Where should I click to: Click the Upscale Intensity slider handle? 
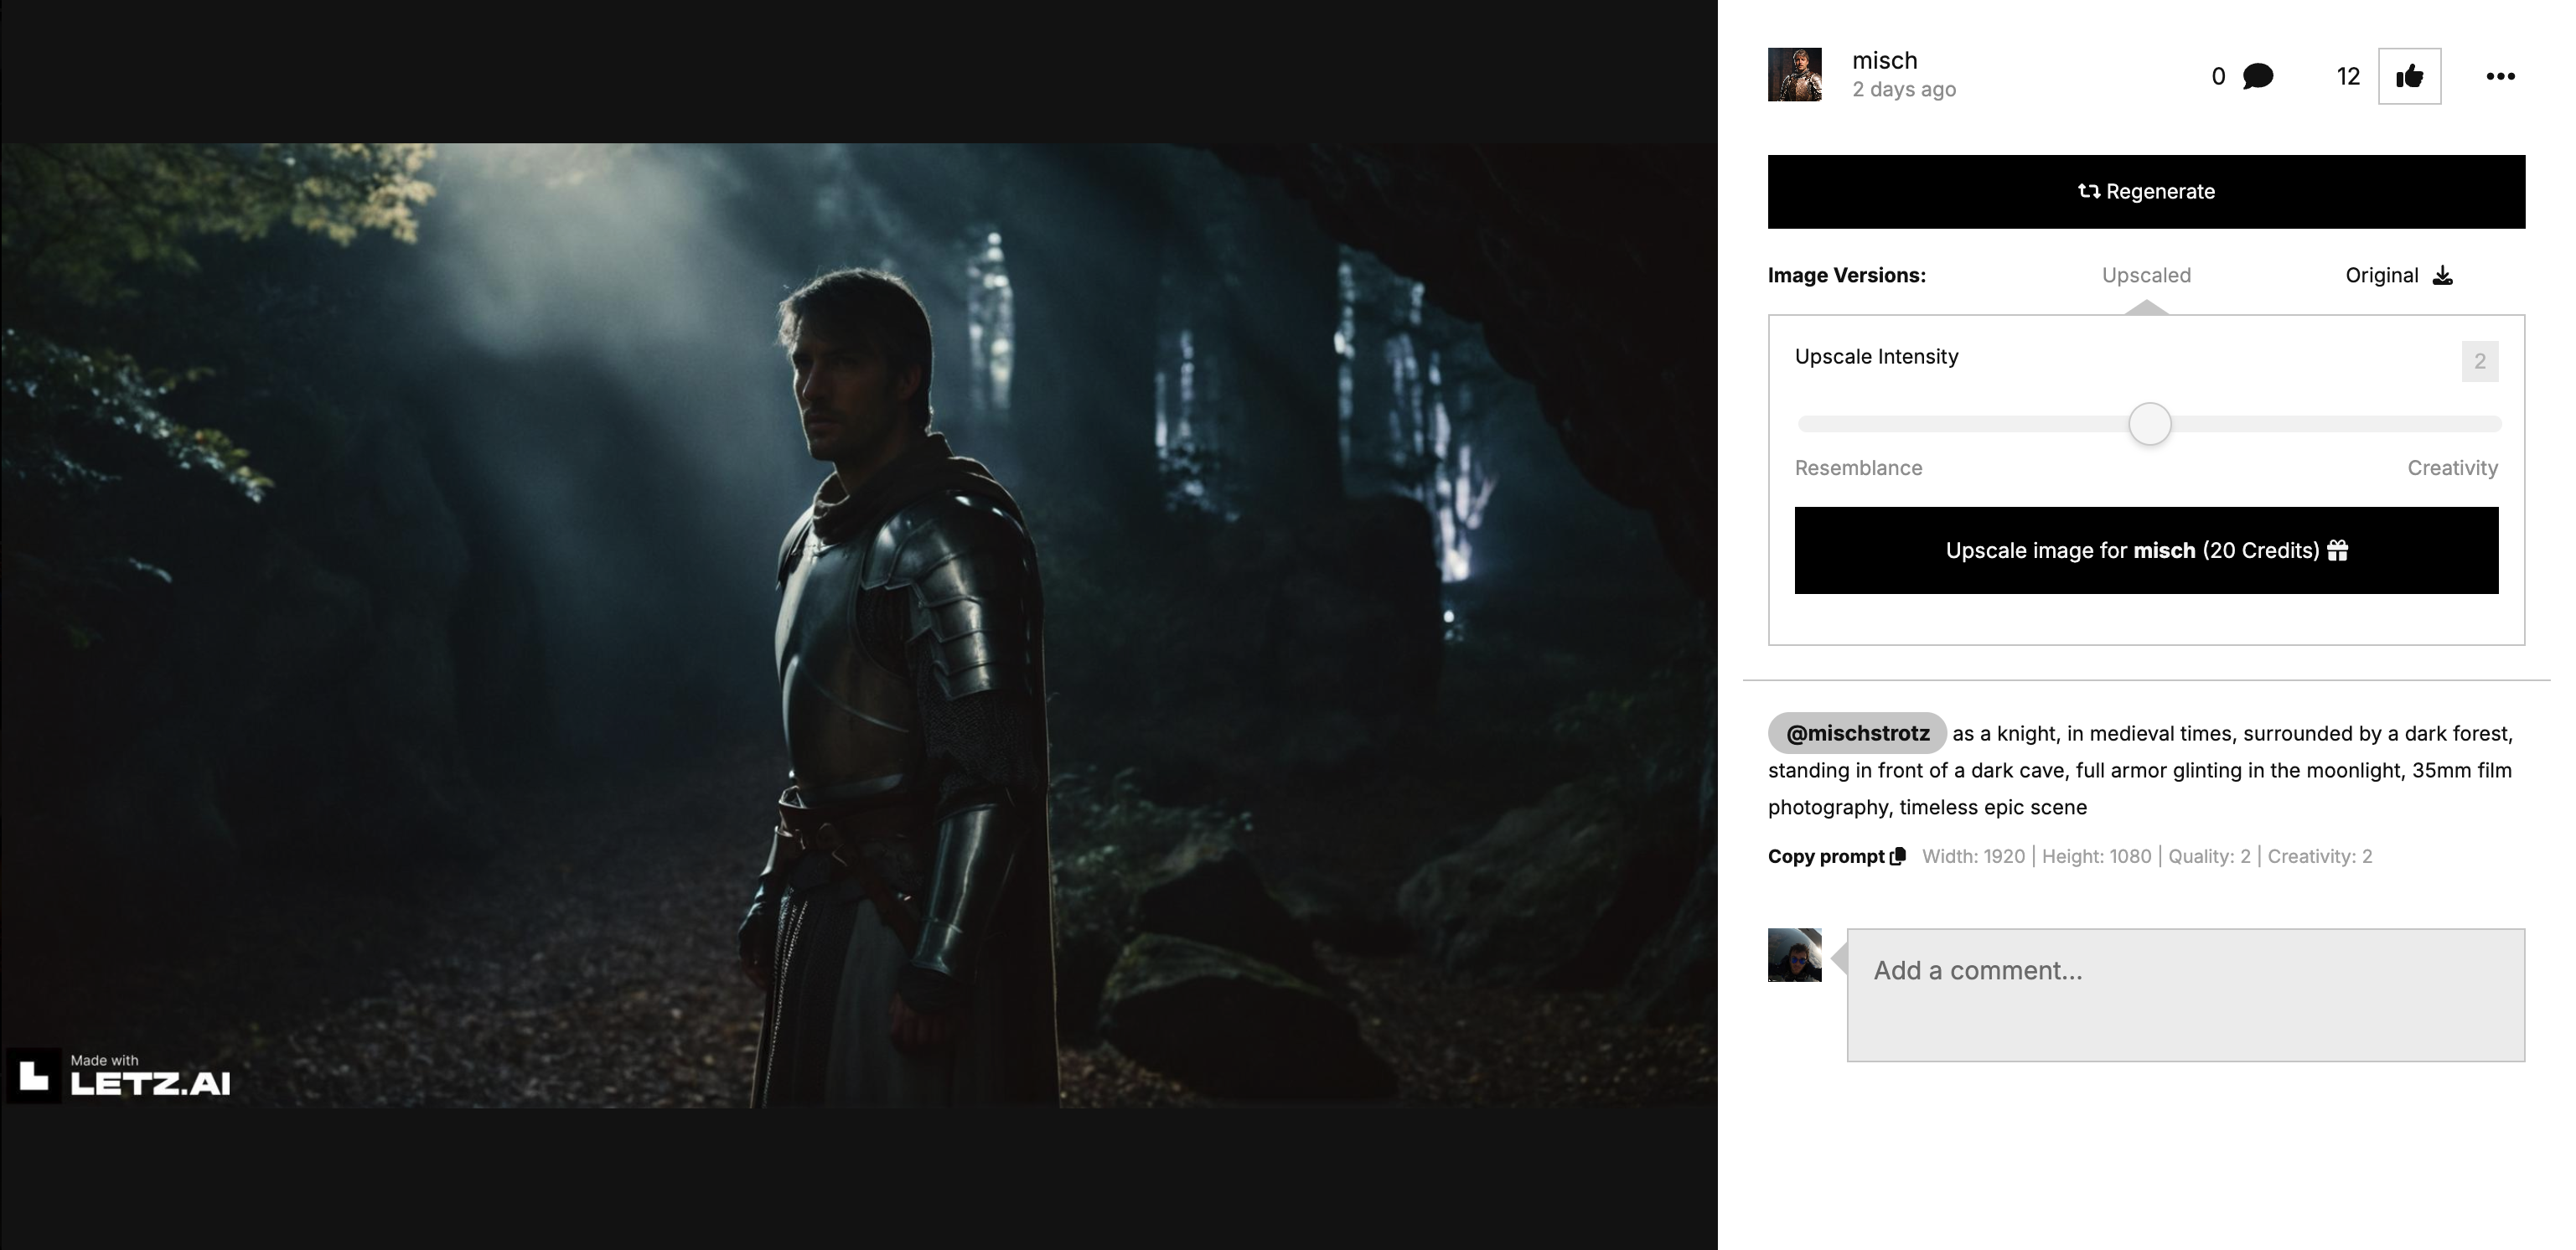(2149, 424)
